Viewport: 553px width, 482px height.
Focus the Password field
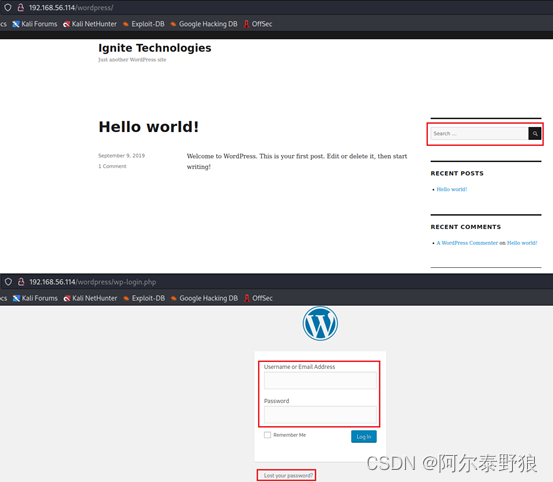point(320,415)
